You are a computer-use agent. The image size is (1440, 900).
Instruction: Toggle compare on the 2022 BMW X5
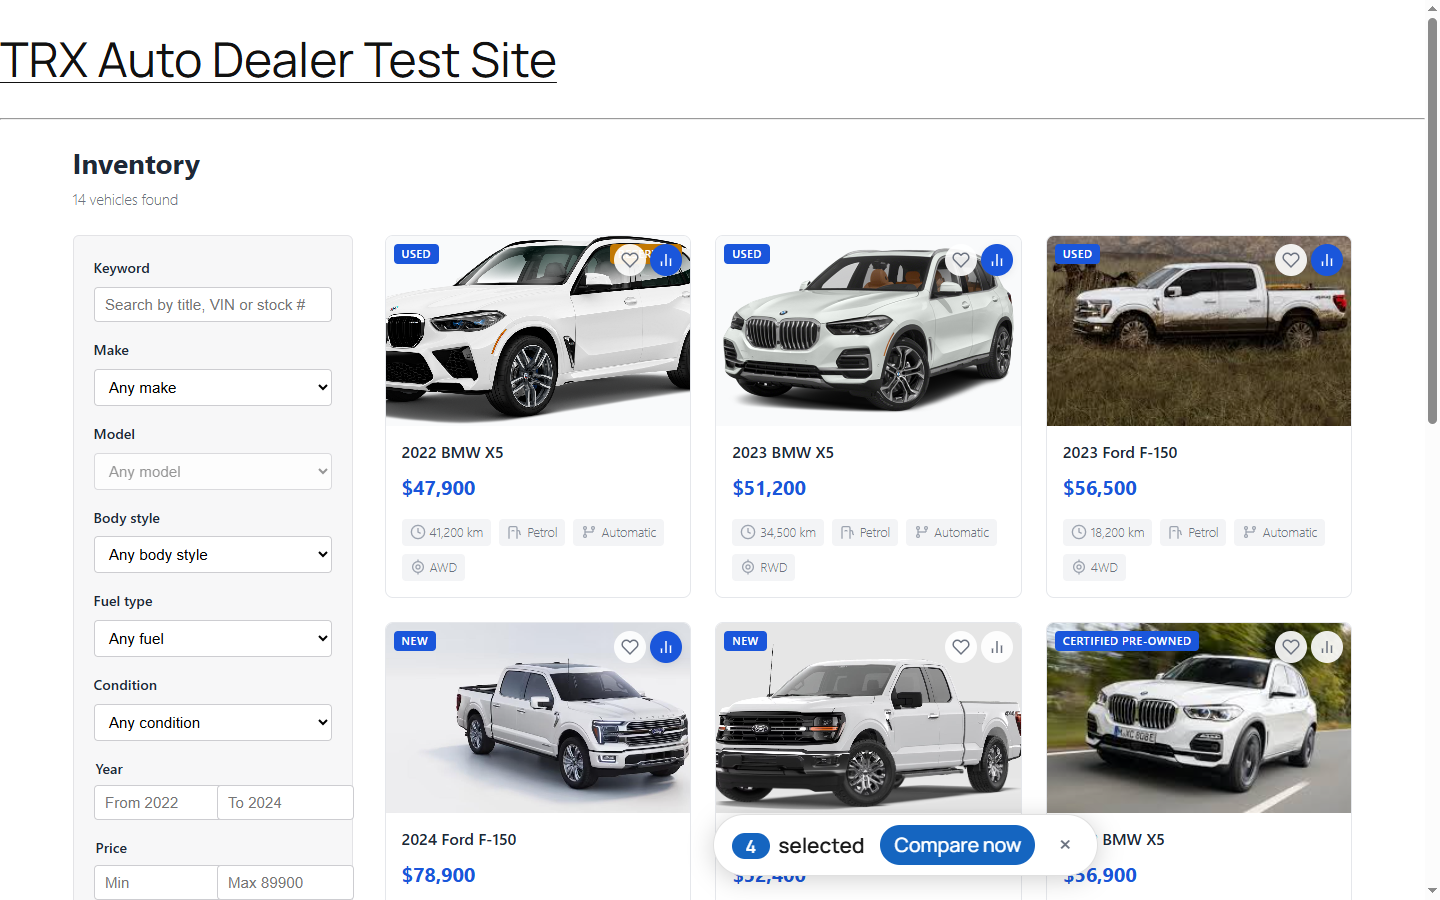pyautogui.click(x=666, y=260)
